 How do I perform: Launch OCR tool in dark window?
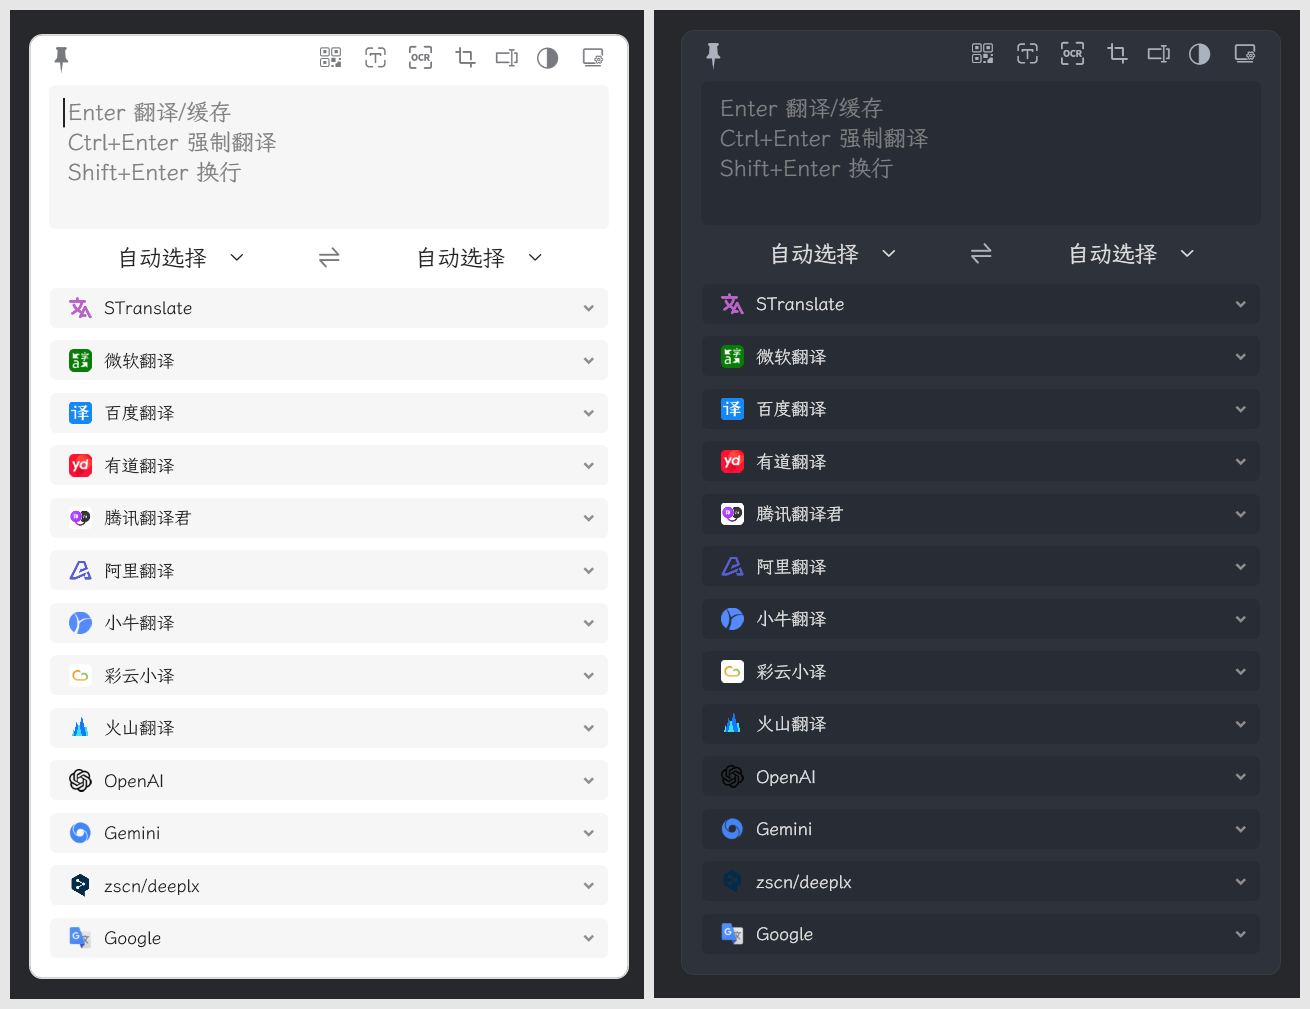(1072, 54)
